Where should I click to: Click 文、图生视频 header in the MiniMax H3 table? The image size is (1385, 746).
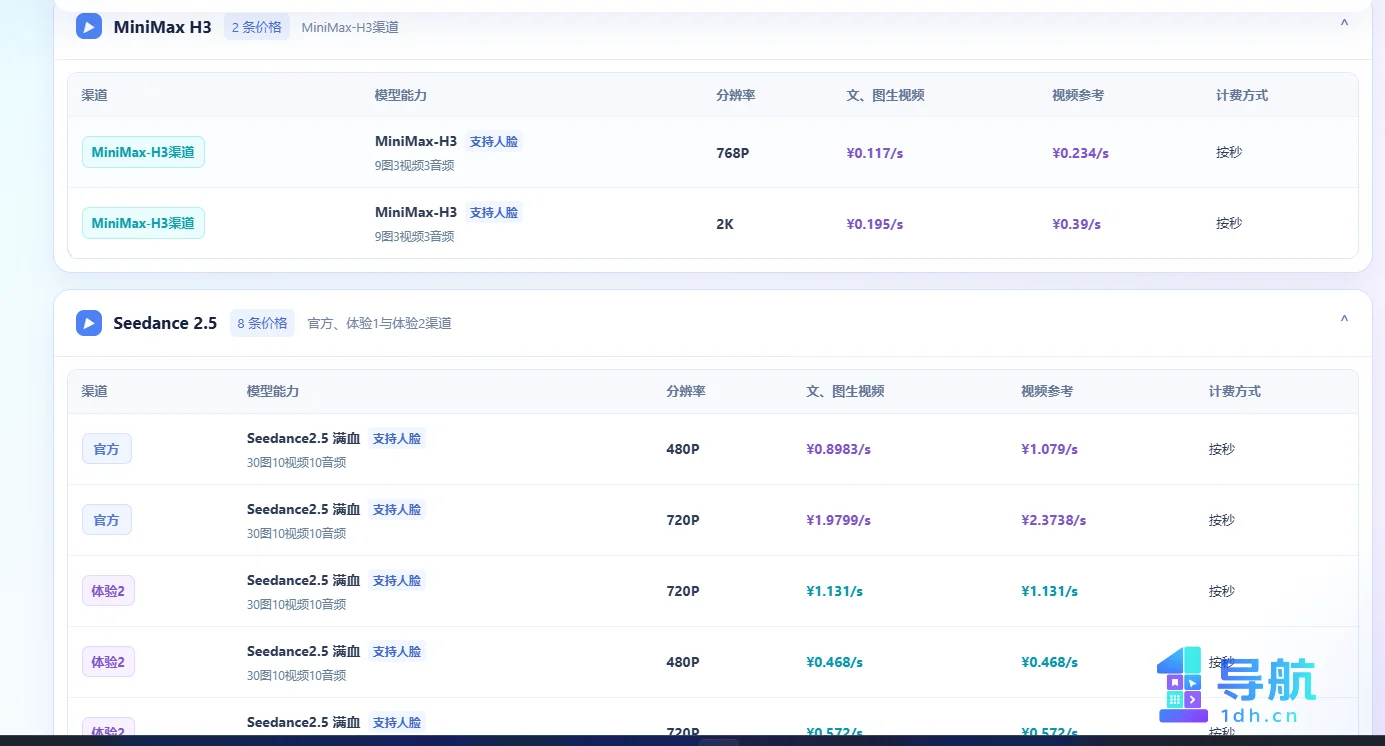coord(886,95)
